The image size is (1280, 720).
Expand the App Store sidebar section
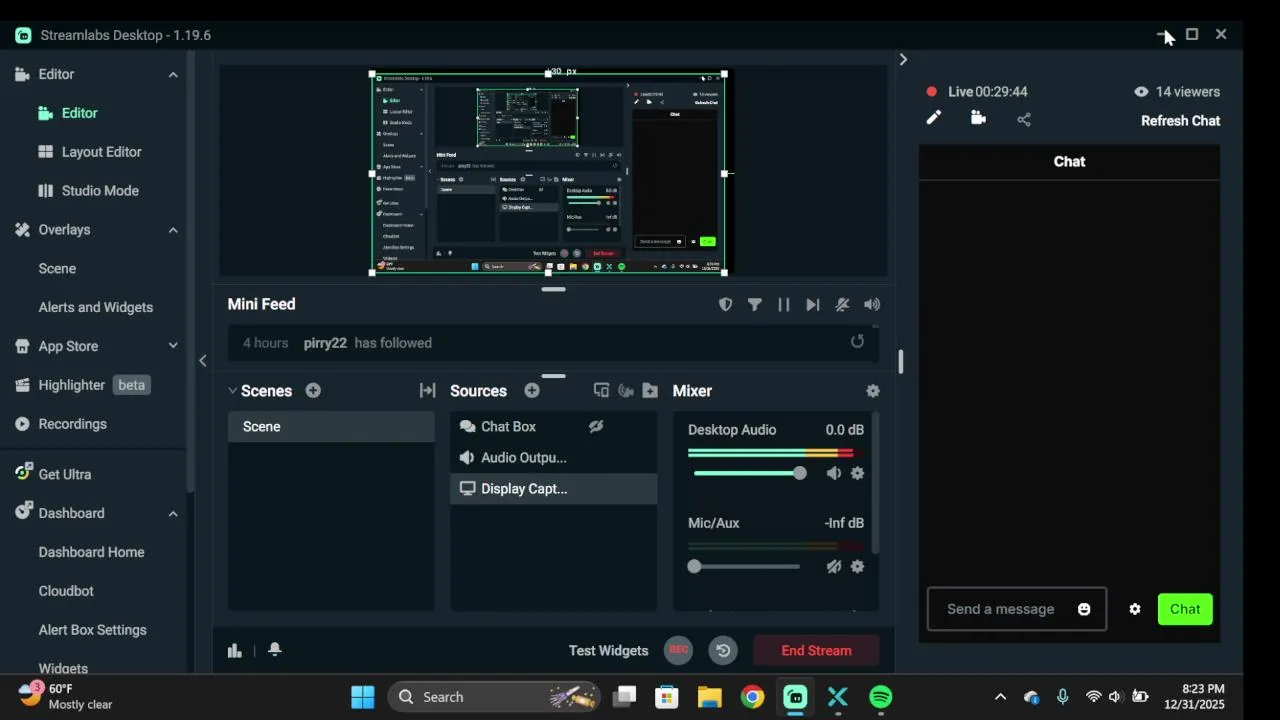173,346
